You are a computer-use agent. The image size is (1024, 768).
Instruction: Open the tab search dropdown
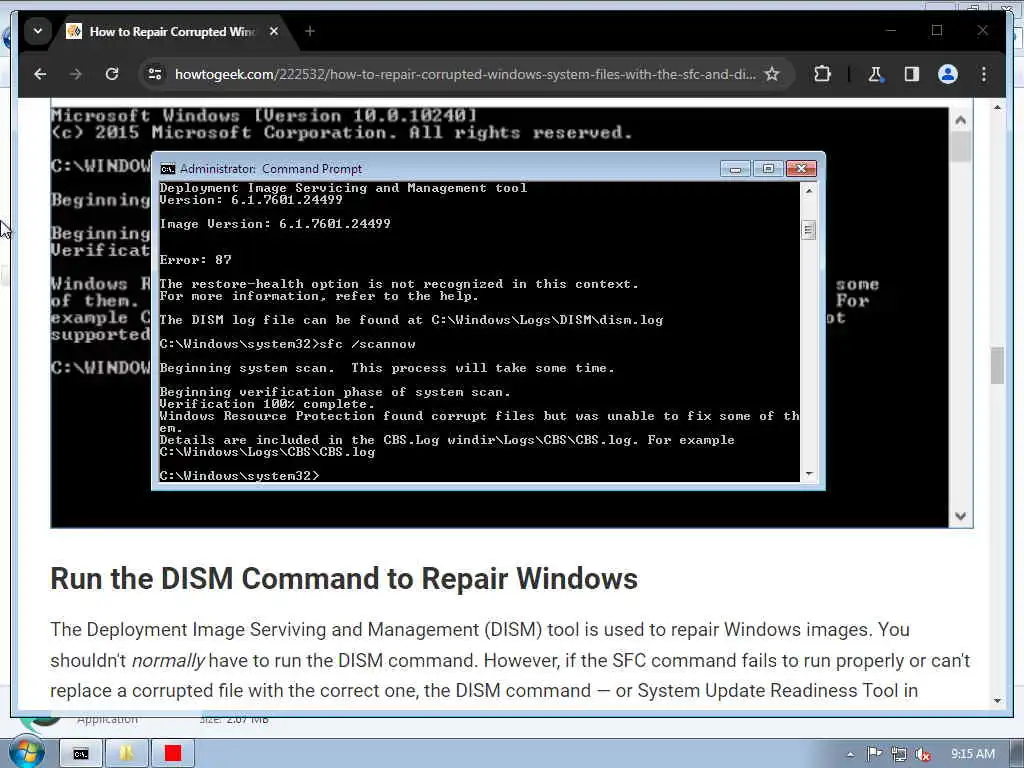point(38,31)
